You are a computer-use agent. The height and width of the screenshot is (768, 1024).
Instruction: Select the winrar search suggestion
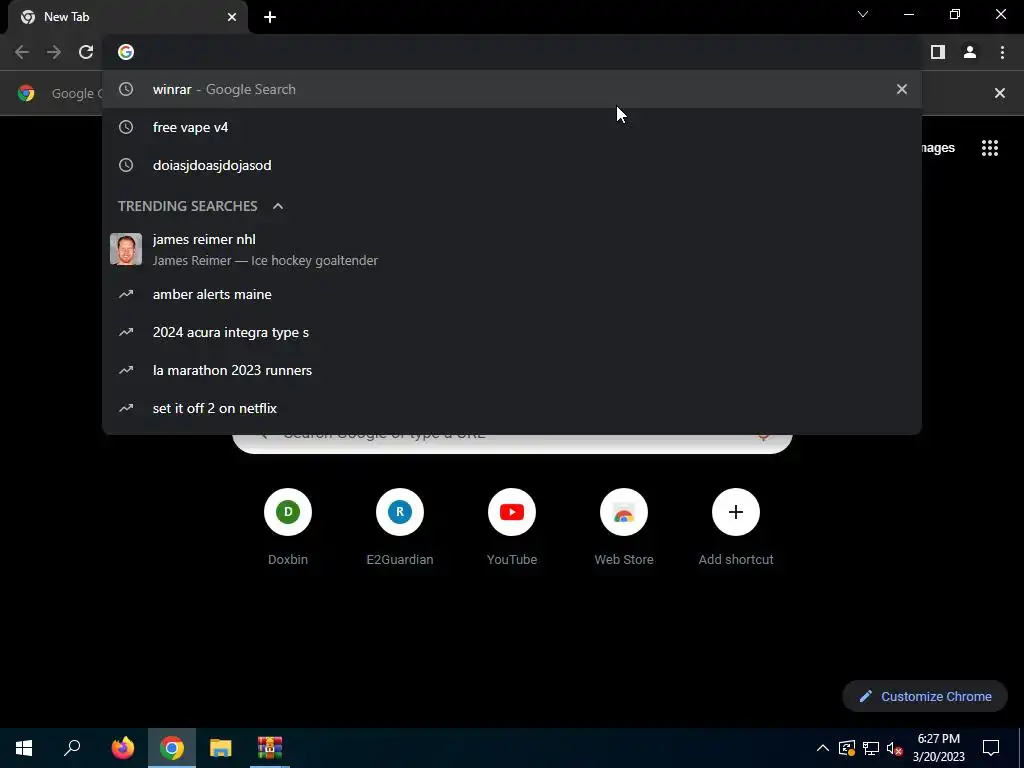point(512,89)
